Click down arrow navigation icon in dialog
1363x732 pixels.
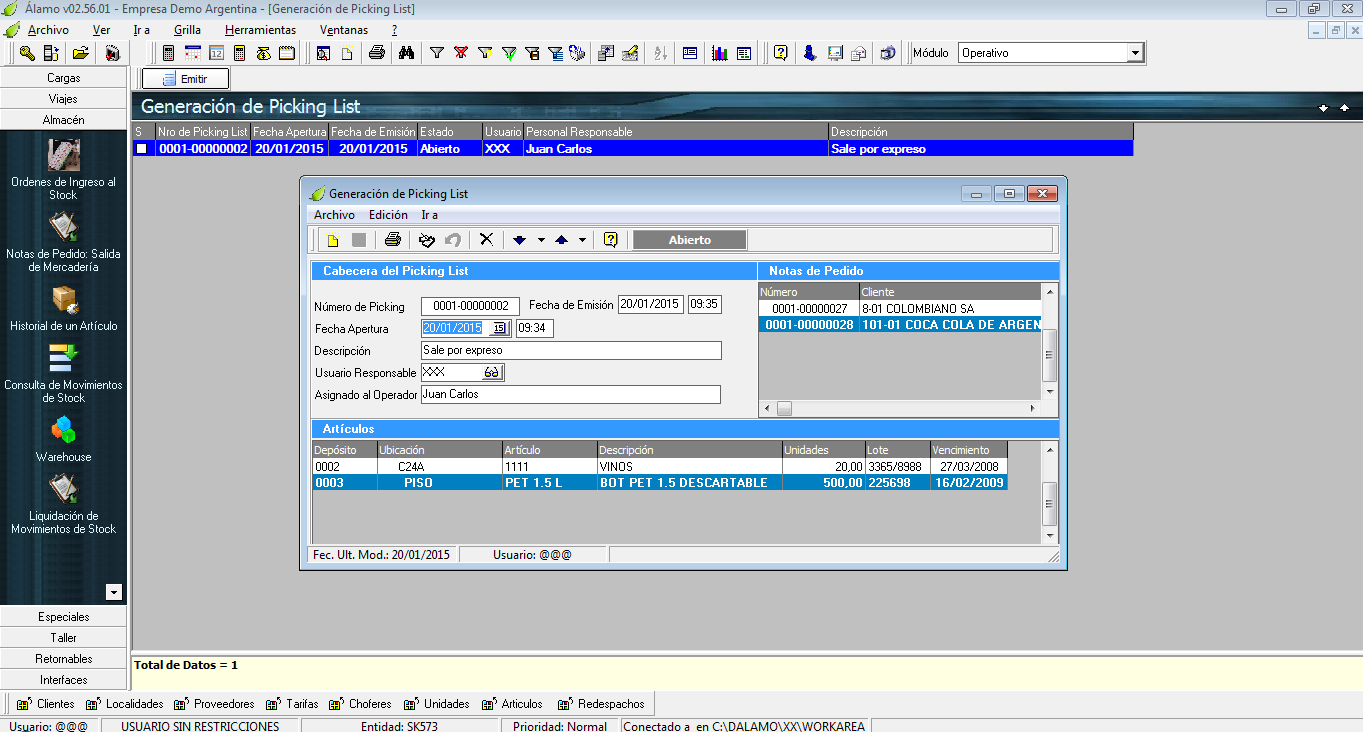(519, 240)
